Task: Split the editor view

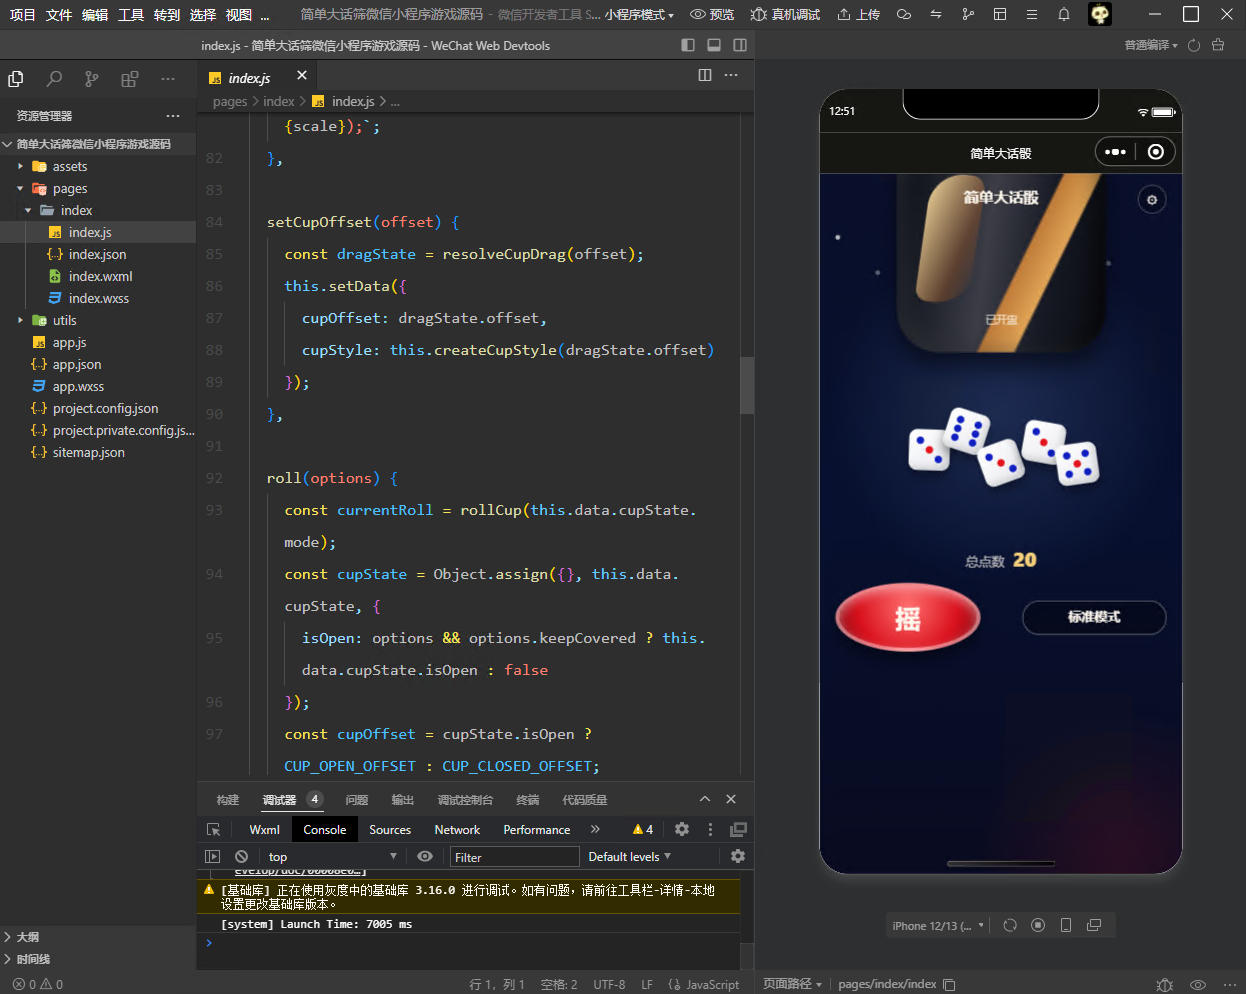Action: [x=705, y=75]
